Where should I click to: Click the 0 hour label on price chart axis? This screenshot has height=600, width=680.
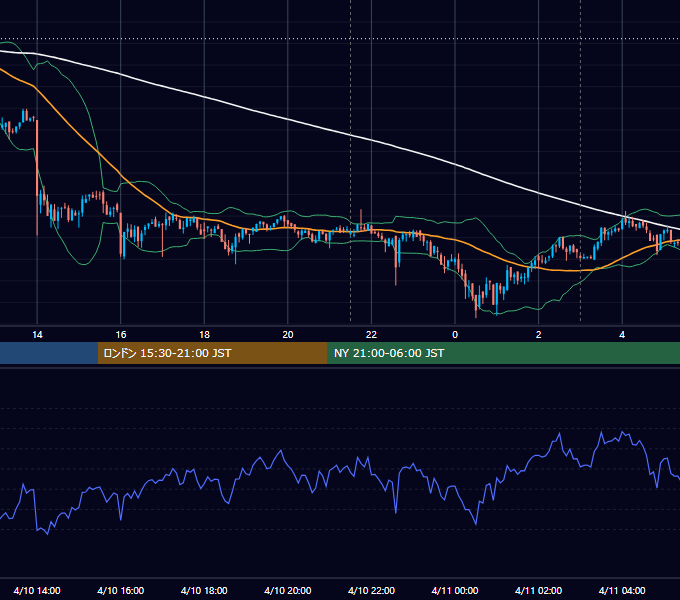(x=455, y=335)
